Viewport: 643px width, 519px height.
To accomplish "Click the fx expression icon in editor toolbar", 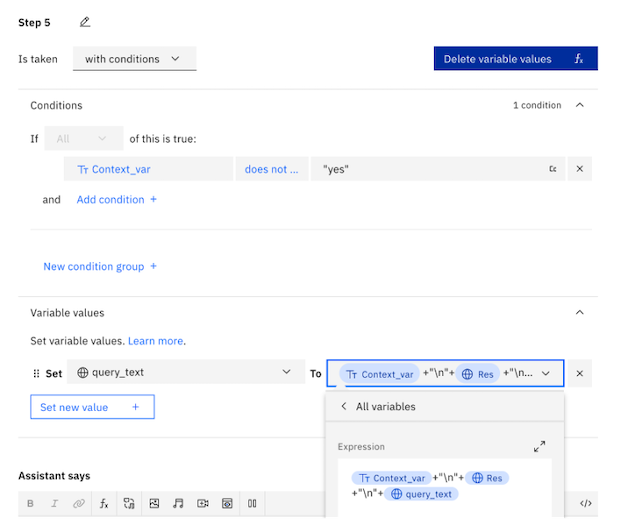I will pos(103,503).
